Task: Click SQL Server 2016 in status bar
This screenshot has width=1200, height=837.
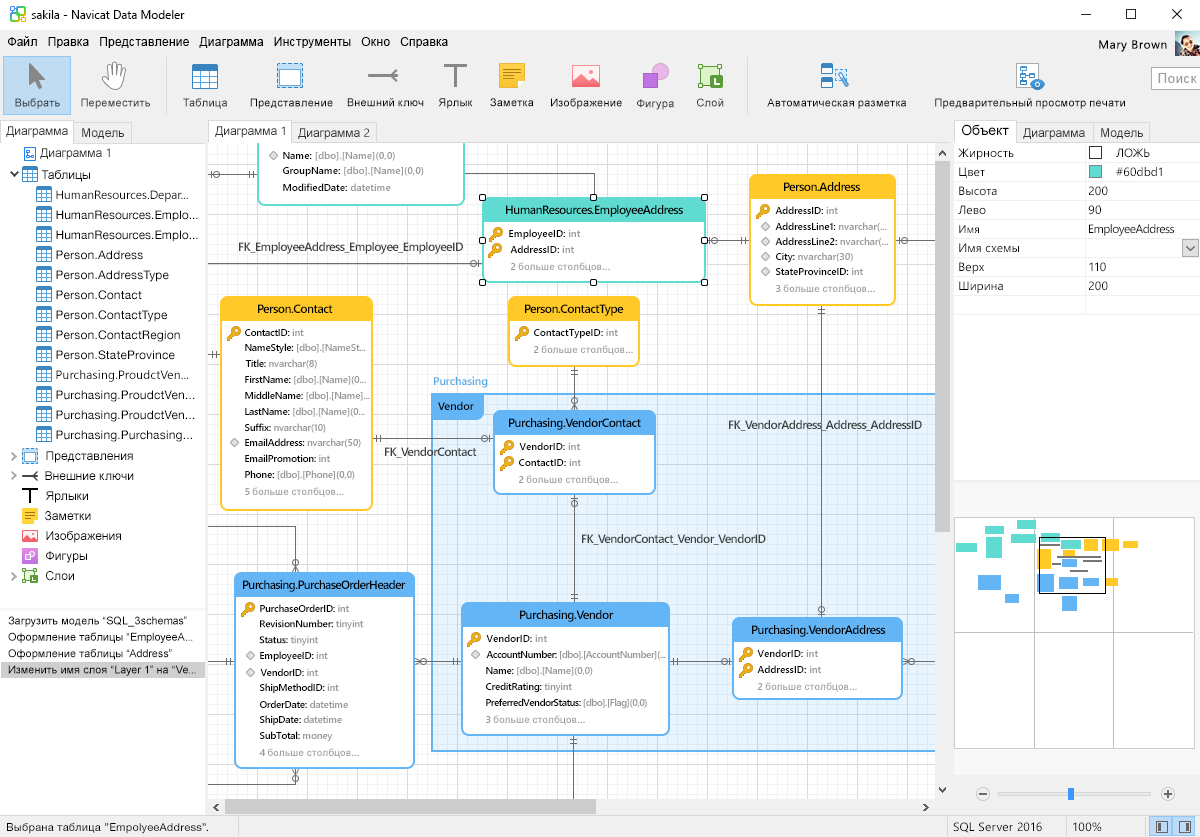Action: coord(997,827)
